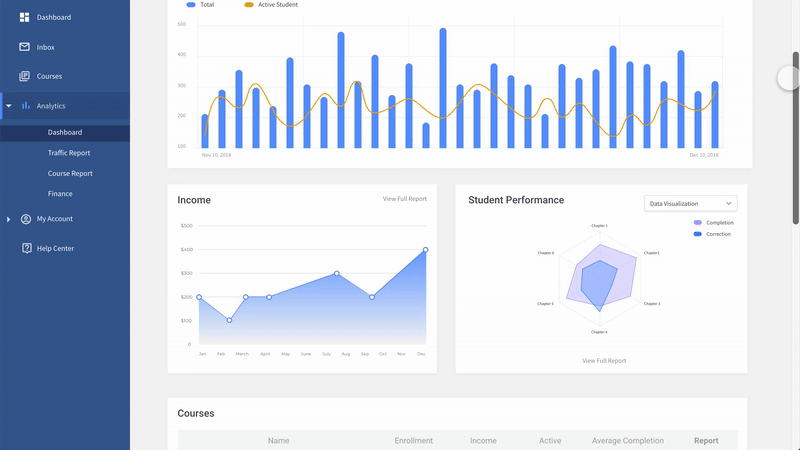The width and height of the screenshot is (800, 450).
Task: Click the December data point on Income chart
Action: [x=426, y=250]
